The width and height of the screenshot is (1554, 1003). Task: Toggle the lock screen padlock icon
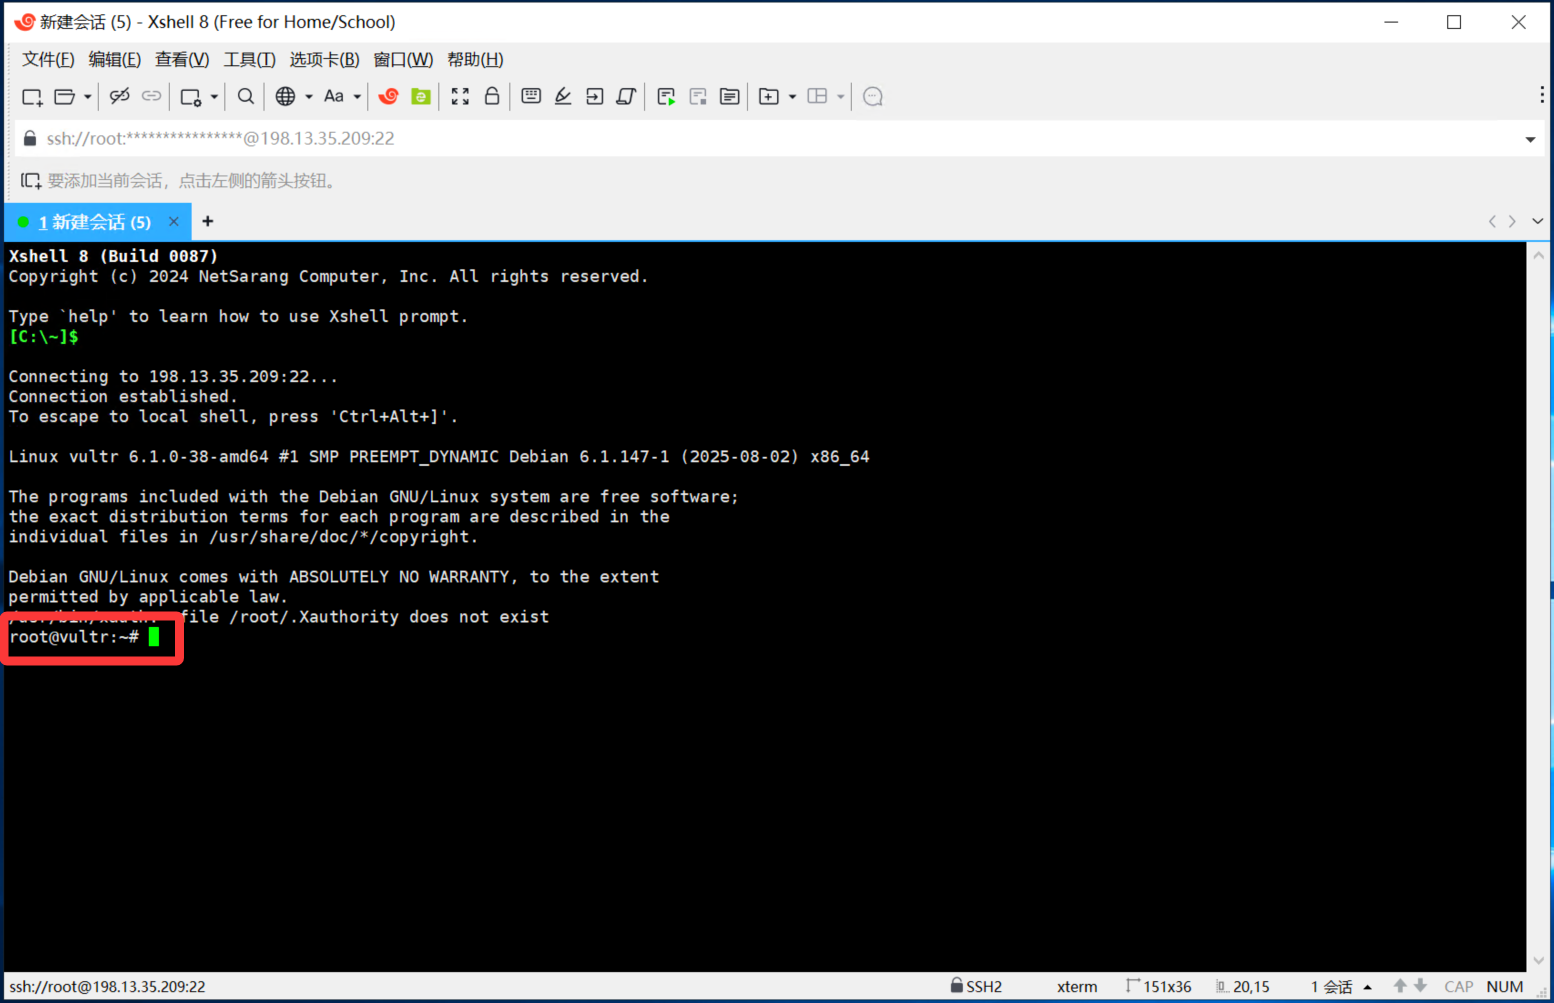492,97
